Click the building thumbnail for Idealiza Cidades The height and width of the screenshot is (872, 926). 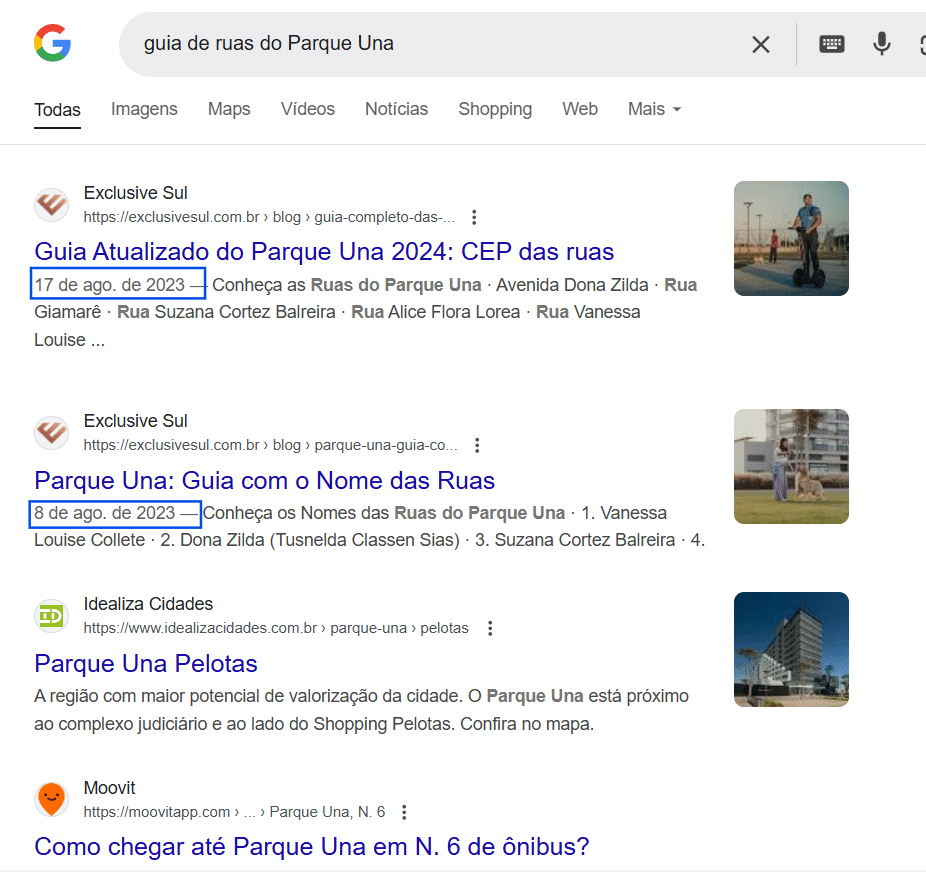coord(791,650)
